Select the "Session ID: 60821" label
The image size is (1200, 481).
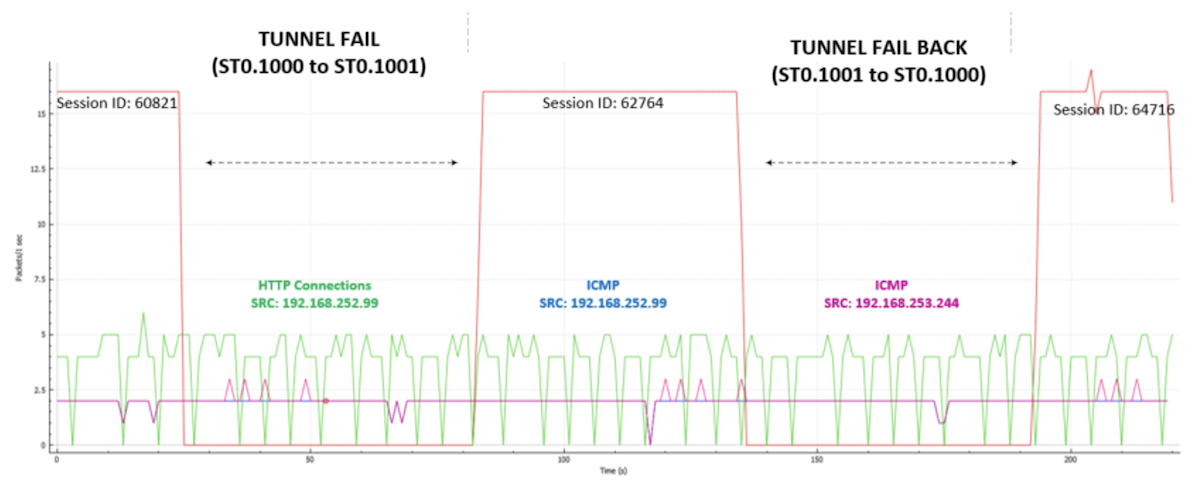[x=117, y=102]
